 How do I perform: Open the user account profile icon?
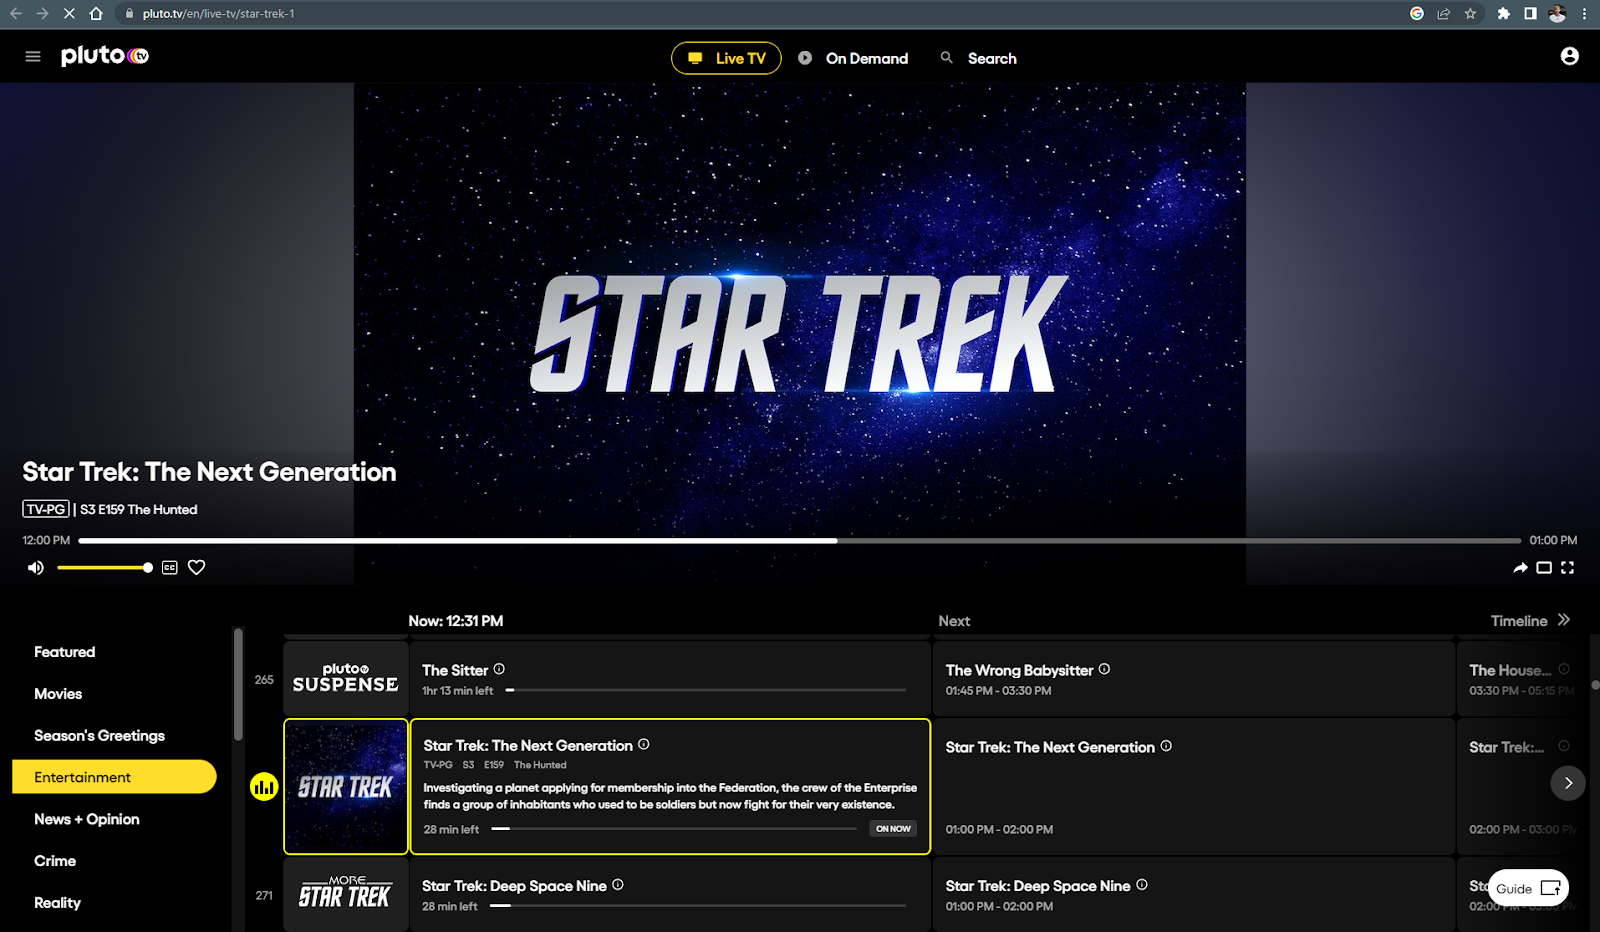1570,56
